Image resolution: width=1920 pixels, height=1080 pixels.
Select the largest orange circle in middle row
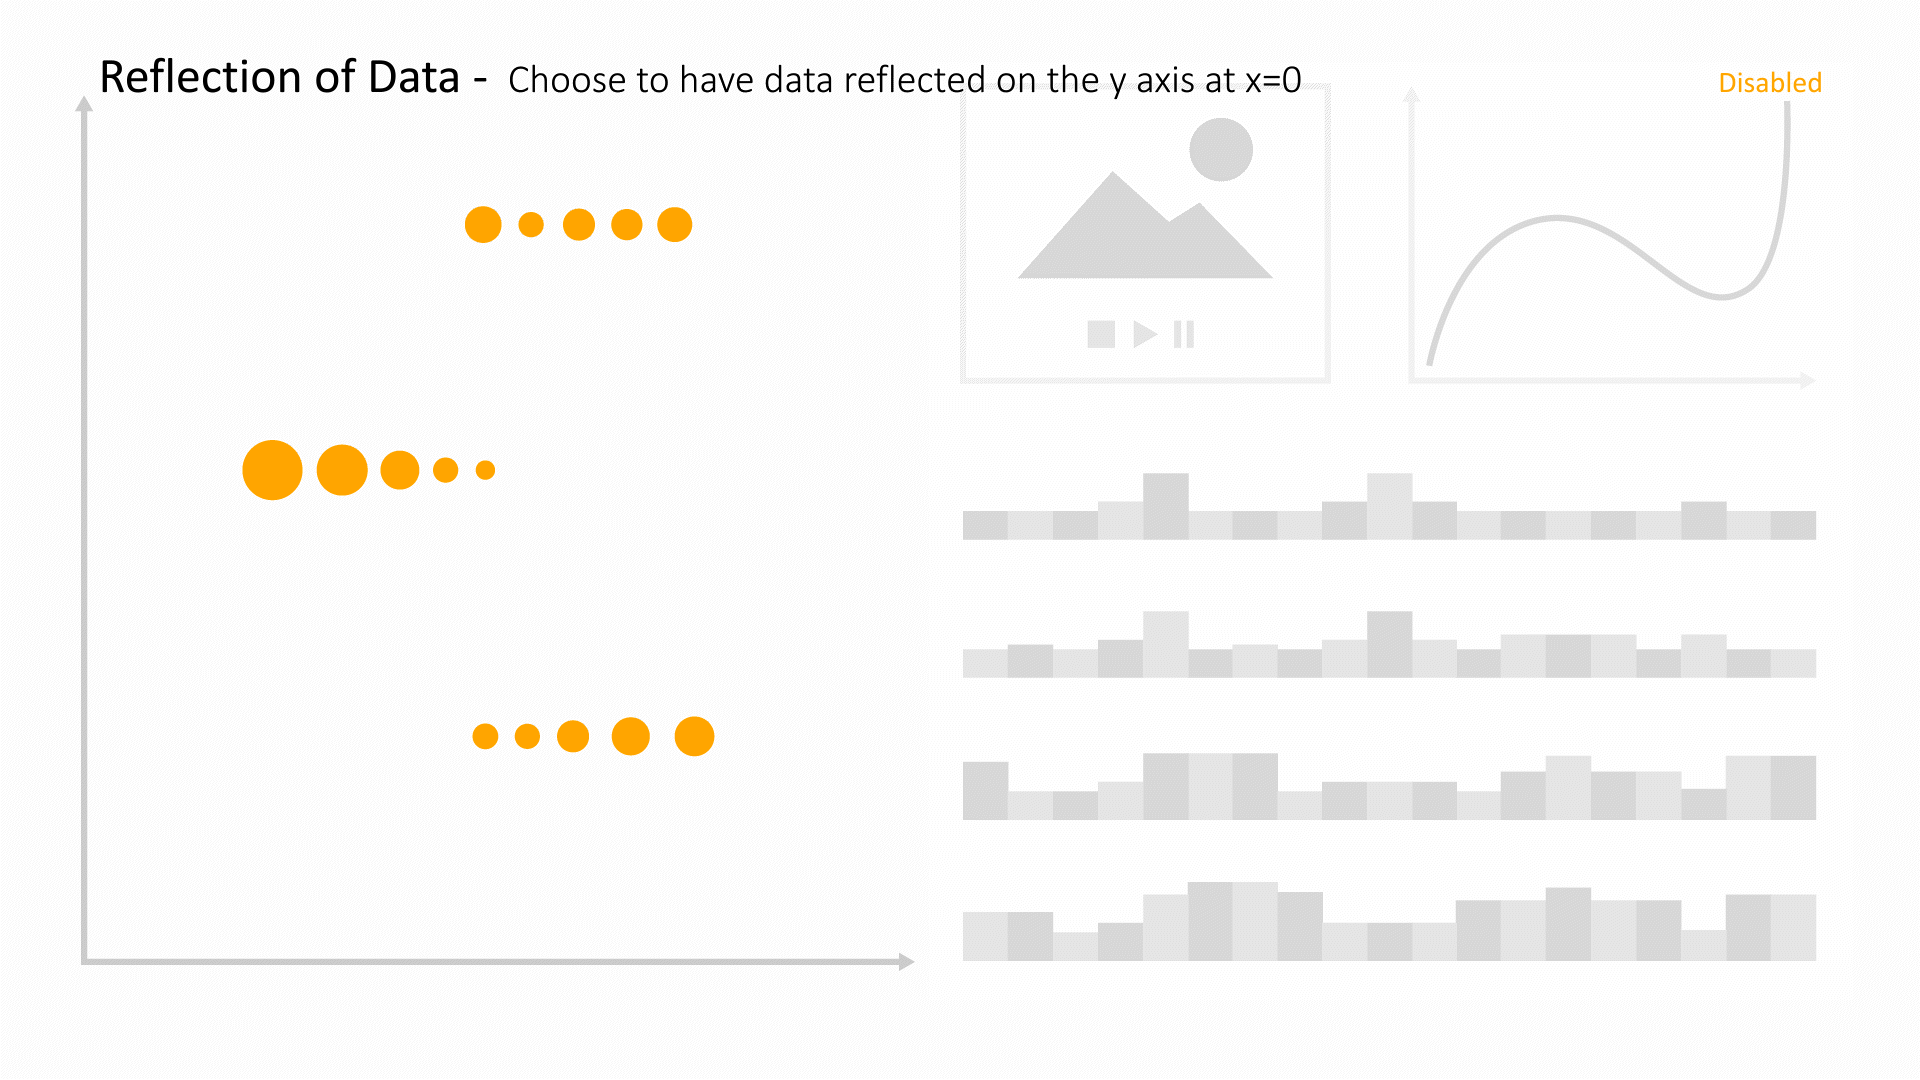click(x=272, y=470)
